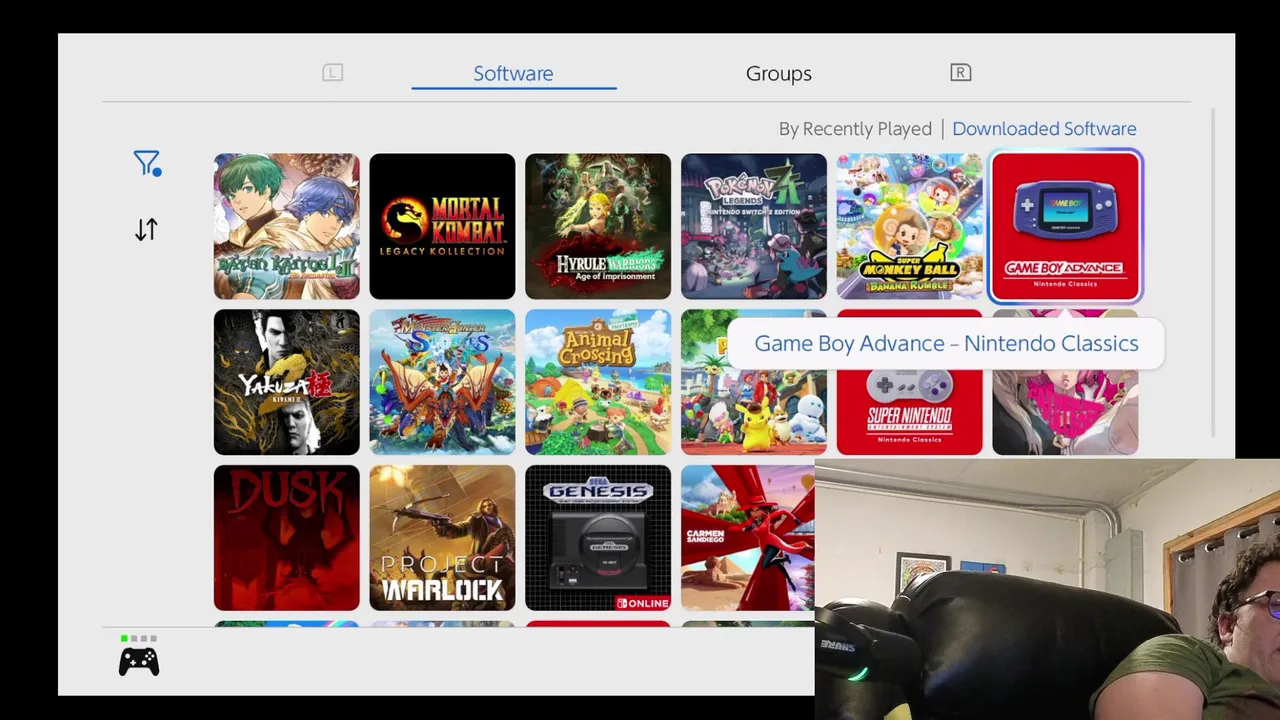Click the Downloaded Software filter link
Viewport: 1280px width, 720px height.
point(1044,129)
